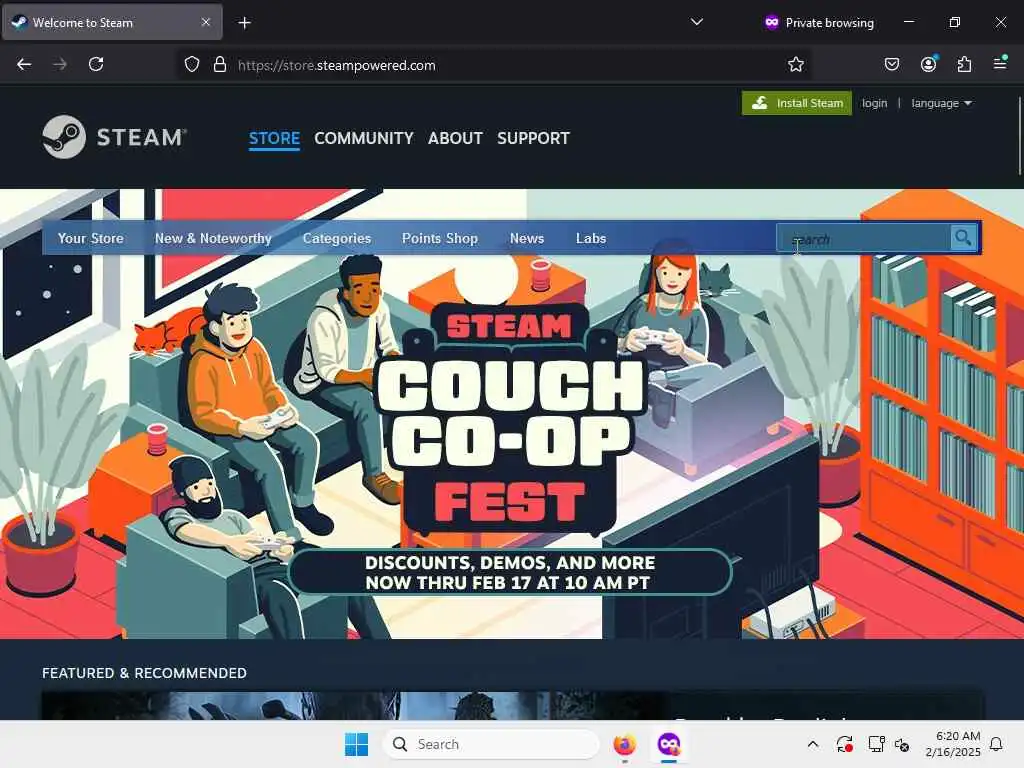Go back using the browser back arrow
Image resolution: width=1024 pixels, height=768 pixels.
(24, 64)
